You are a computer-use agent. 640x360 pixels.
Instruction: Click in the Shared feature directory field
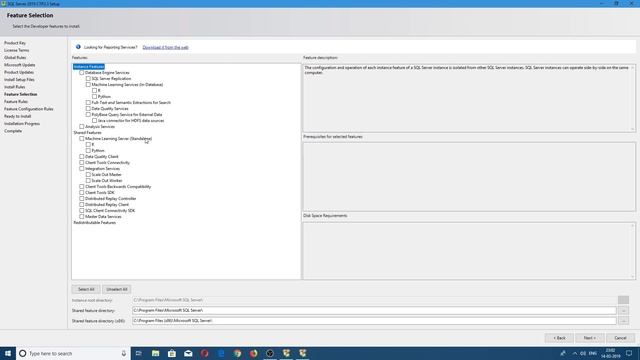[x=374, y=311]
